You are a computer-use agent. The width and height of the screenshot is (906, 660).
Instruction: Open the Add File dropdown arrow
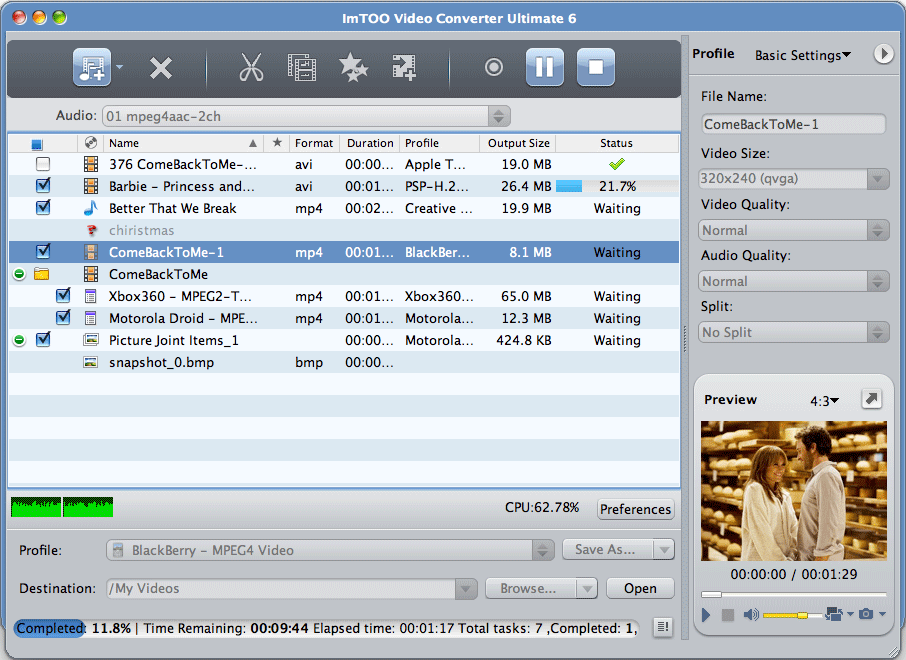120,67
